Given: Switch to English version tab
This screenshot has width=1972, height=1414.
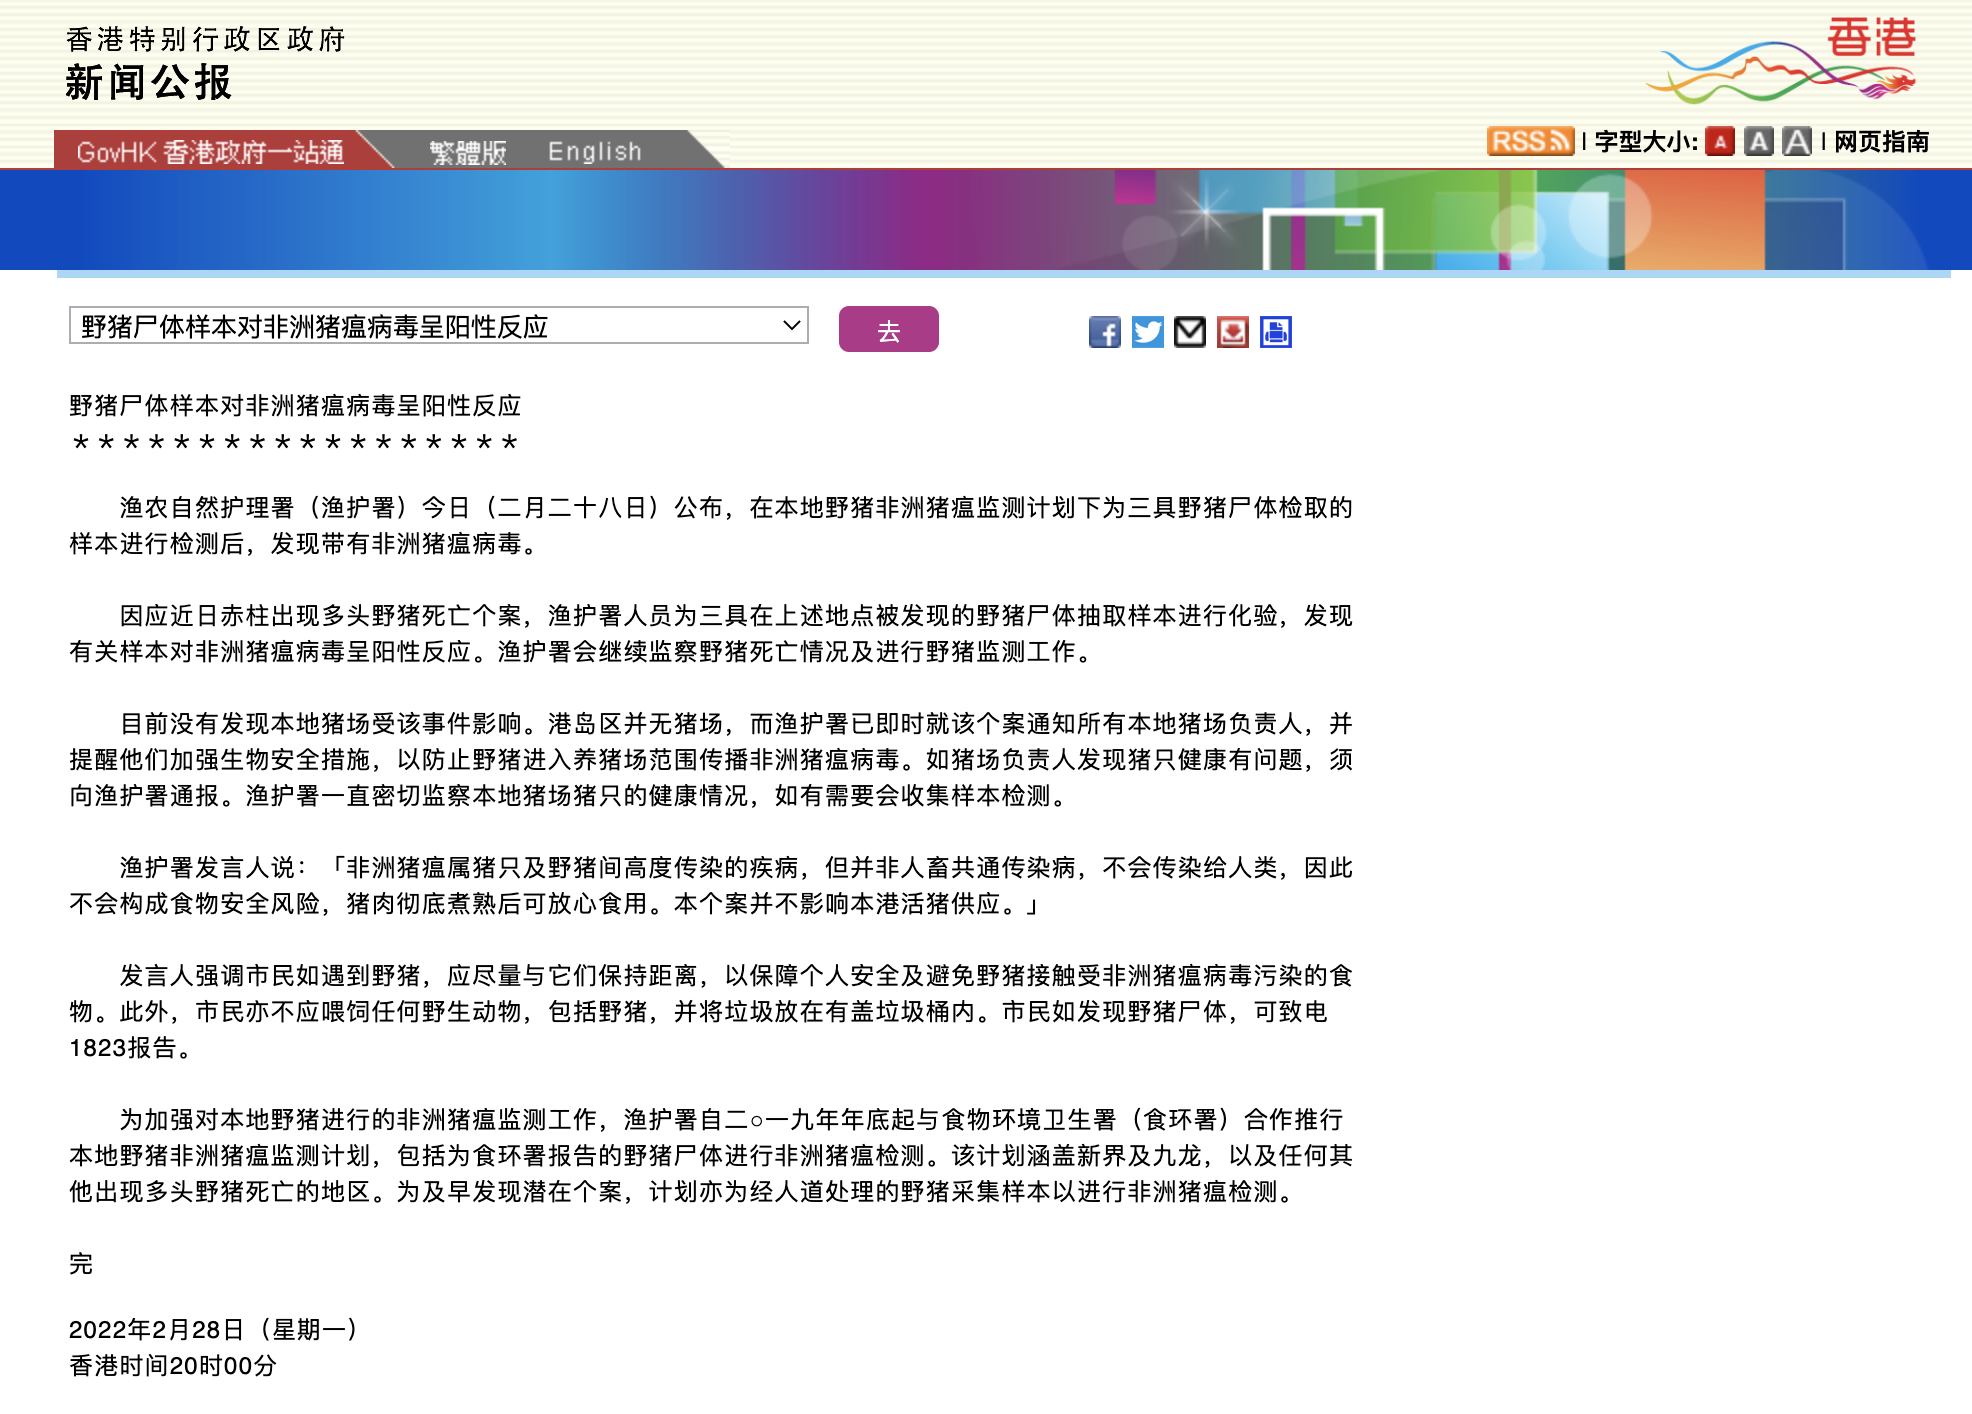Looking at the screenshot, I should tap(594, 152).
